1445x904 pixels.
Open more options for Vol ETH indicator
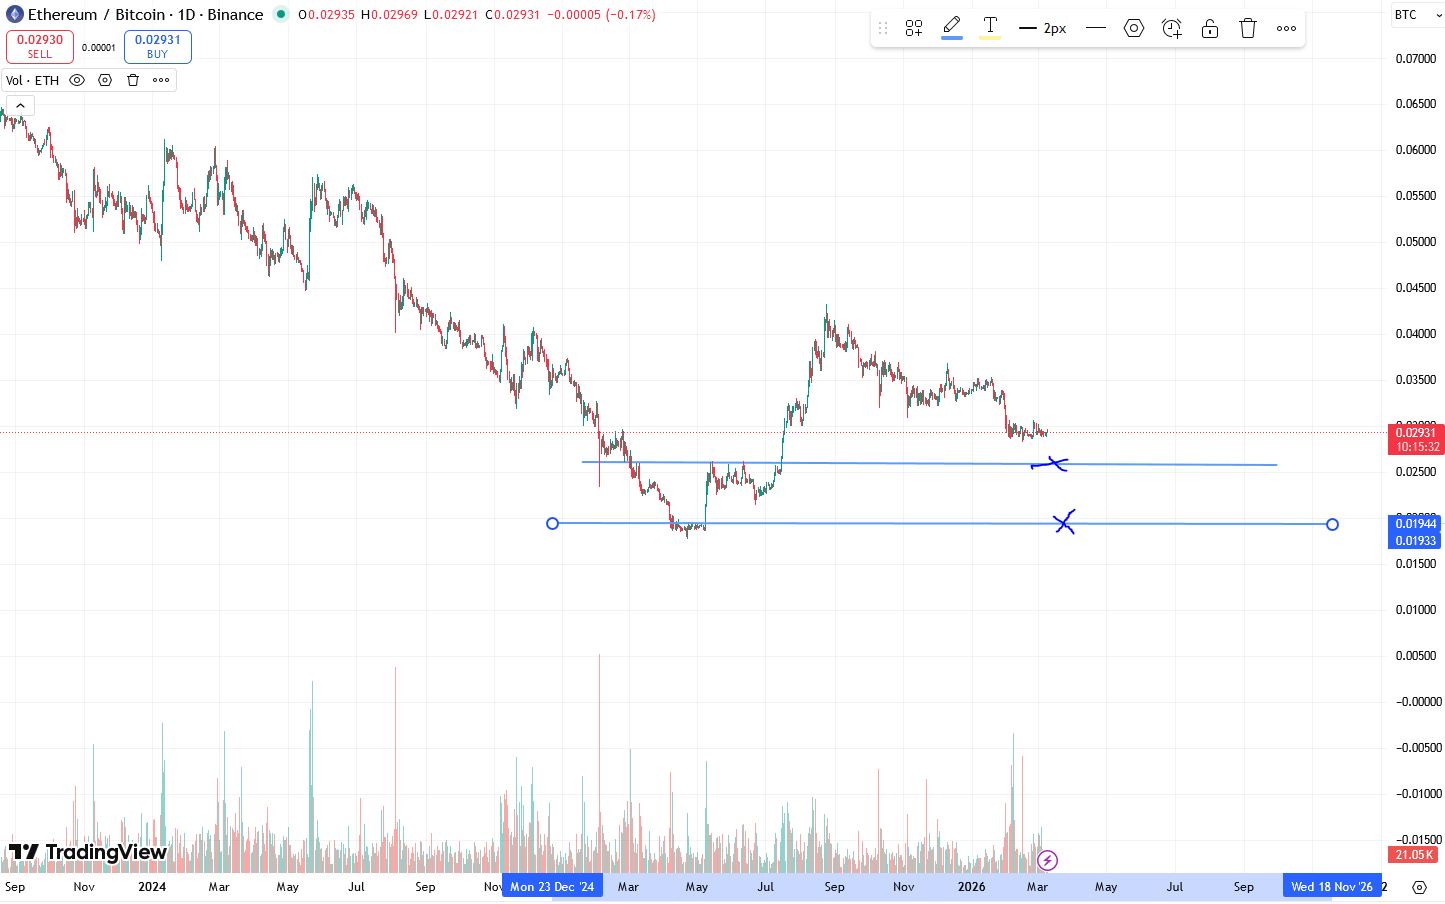pyautogui.click(x=160, y=80)
